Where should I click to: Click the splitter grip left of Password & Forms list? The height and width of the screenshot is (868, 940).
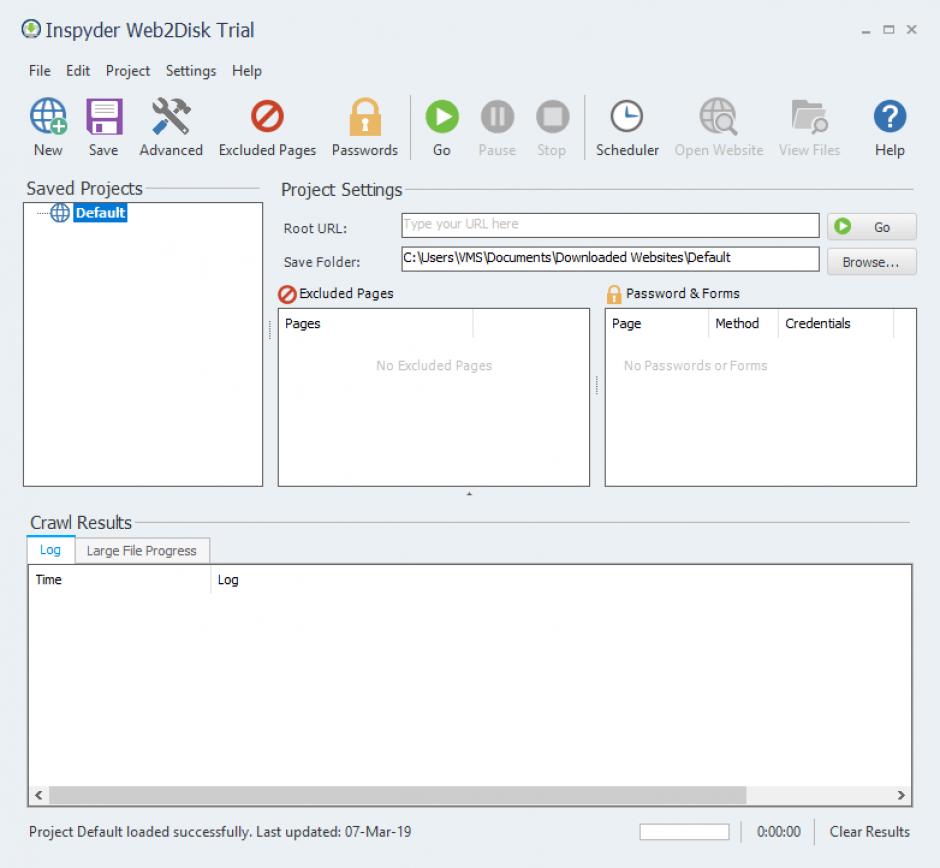click(596, 385)
